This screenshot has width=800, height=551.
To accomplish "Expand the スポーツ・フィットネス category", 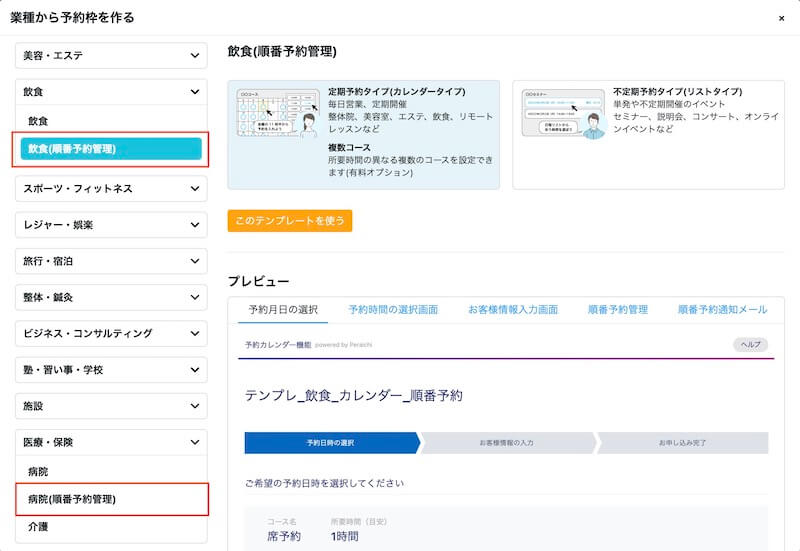I will tap(111, 188).
